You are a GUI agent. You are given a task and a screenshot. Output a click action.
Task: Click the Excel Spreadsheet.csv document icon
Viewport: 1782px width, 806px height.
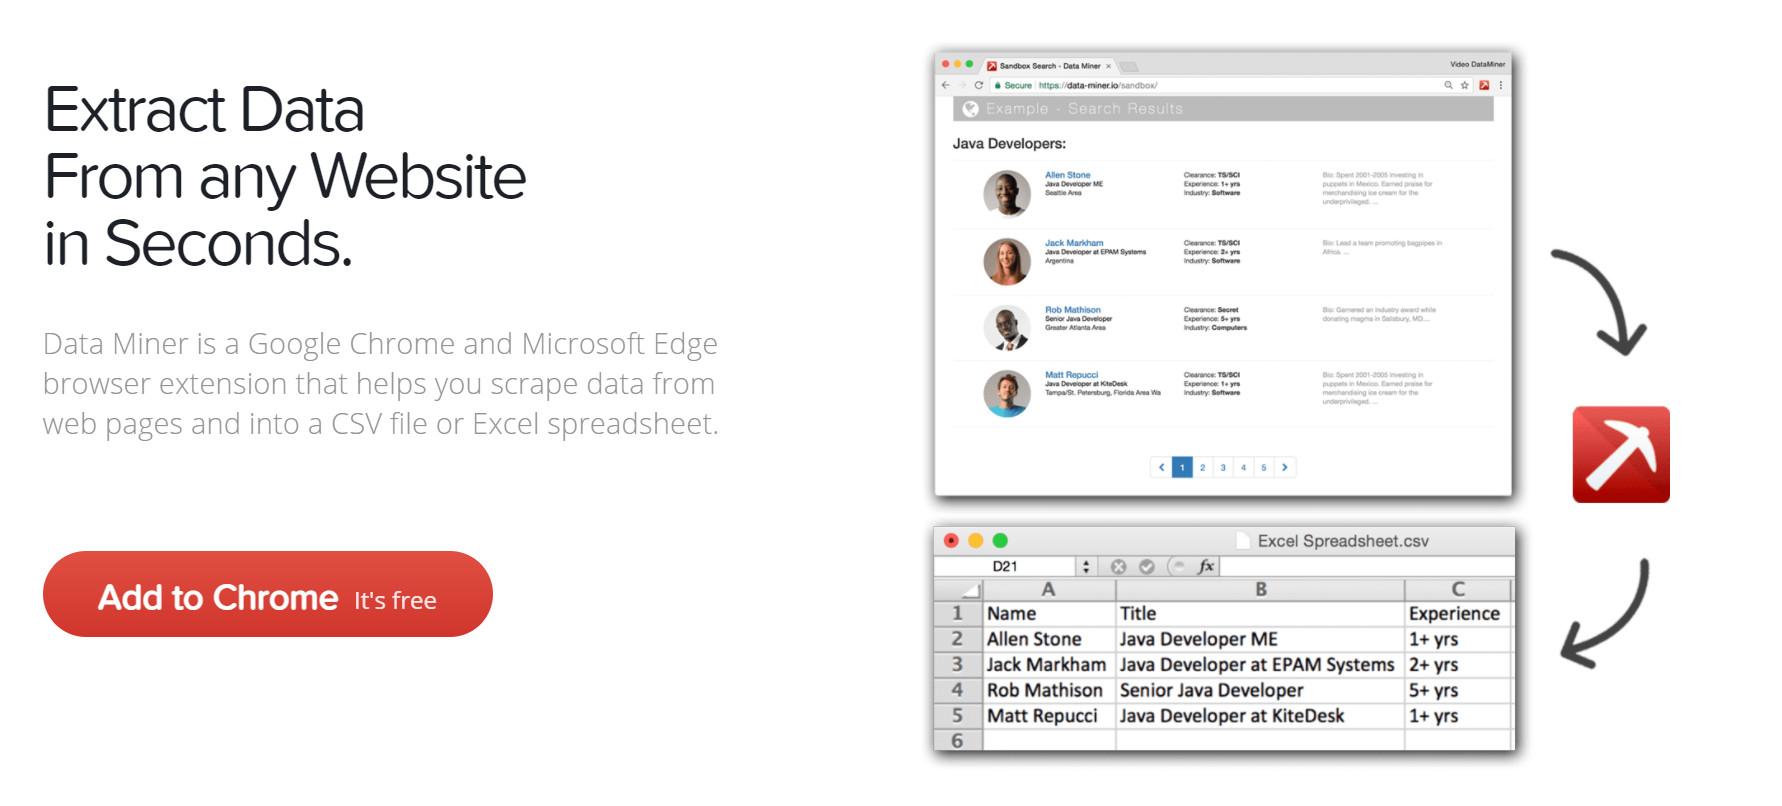(1243, 541)
